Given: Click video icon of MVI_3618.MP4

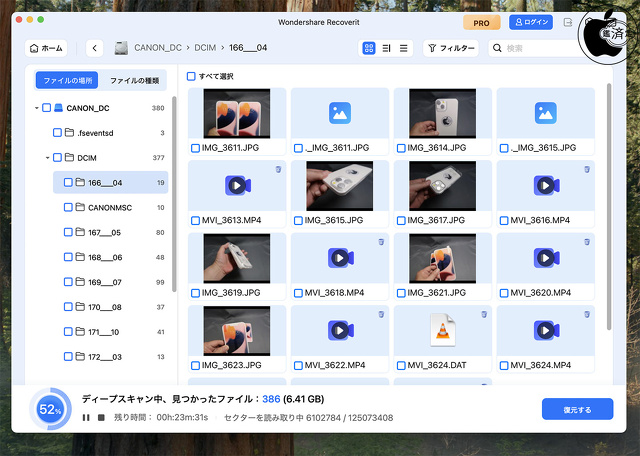Looking at the screenshot, I should click(x=340, y=258).
